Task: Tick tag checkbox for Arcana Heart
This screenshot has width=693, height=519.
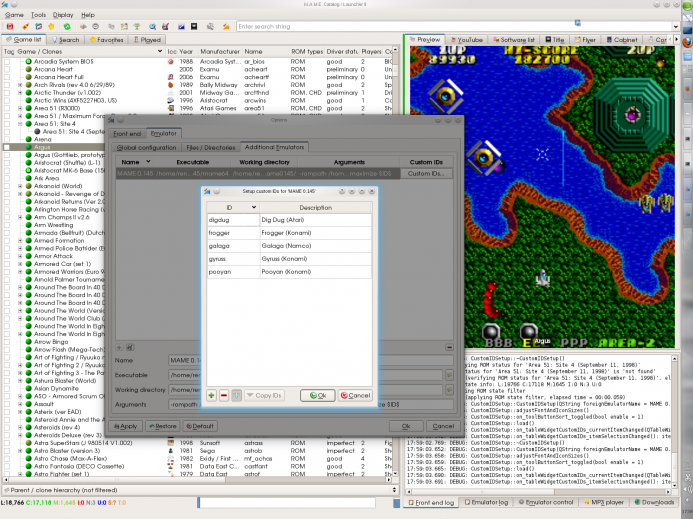Action: coord(7,69)
